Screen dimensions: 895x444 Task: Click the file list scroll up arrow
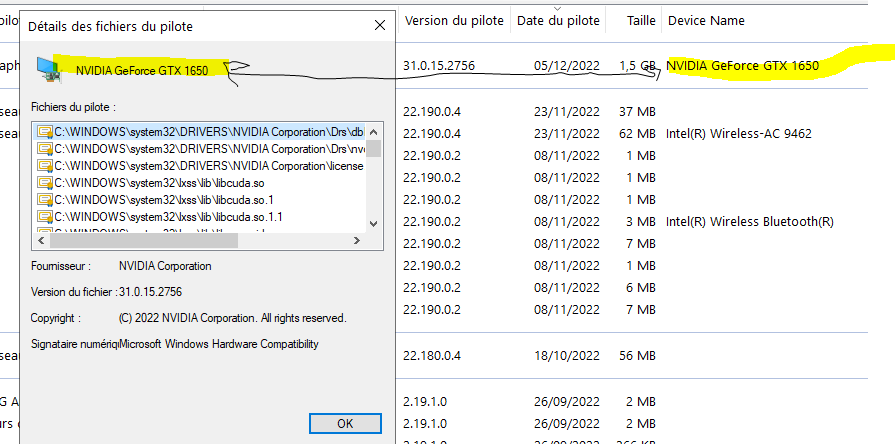pos(373,131)
